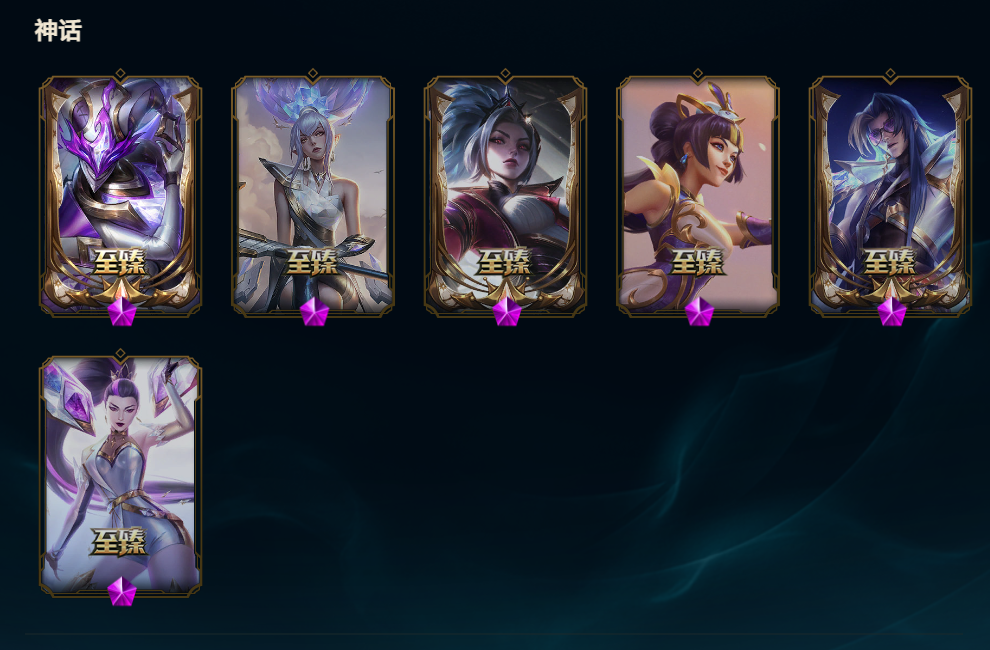
Task: Click the diamond ornament atop the sunglasses man card
Action: pyautogui.click(x=890, y=73)
